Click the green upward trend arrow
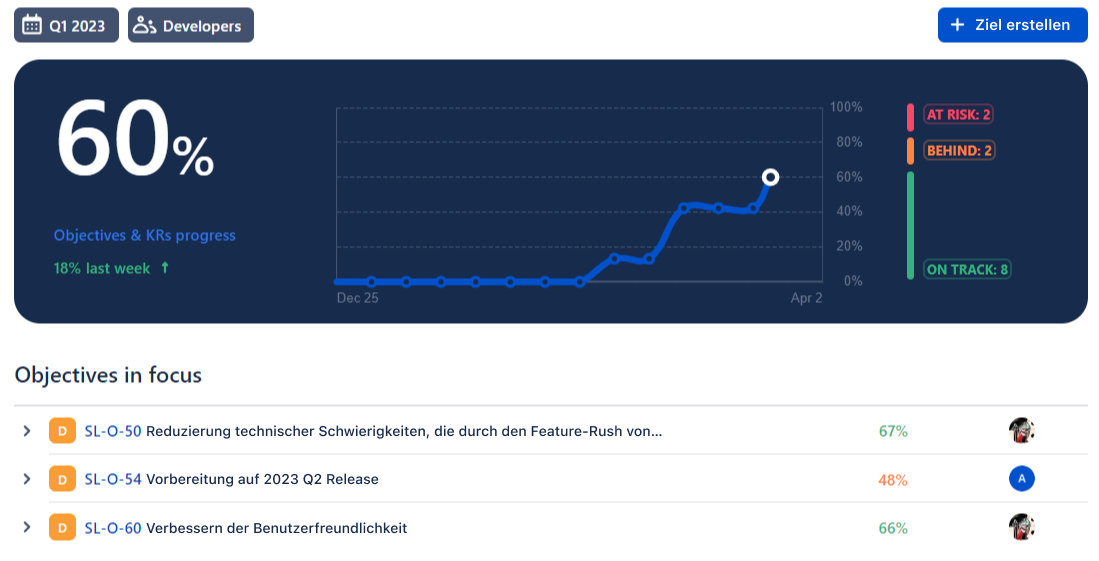Viewport: 1099px width, 561px height. click(165, 268)
